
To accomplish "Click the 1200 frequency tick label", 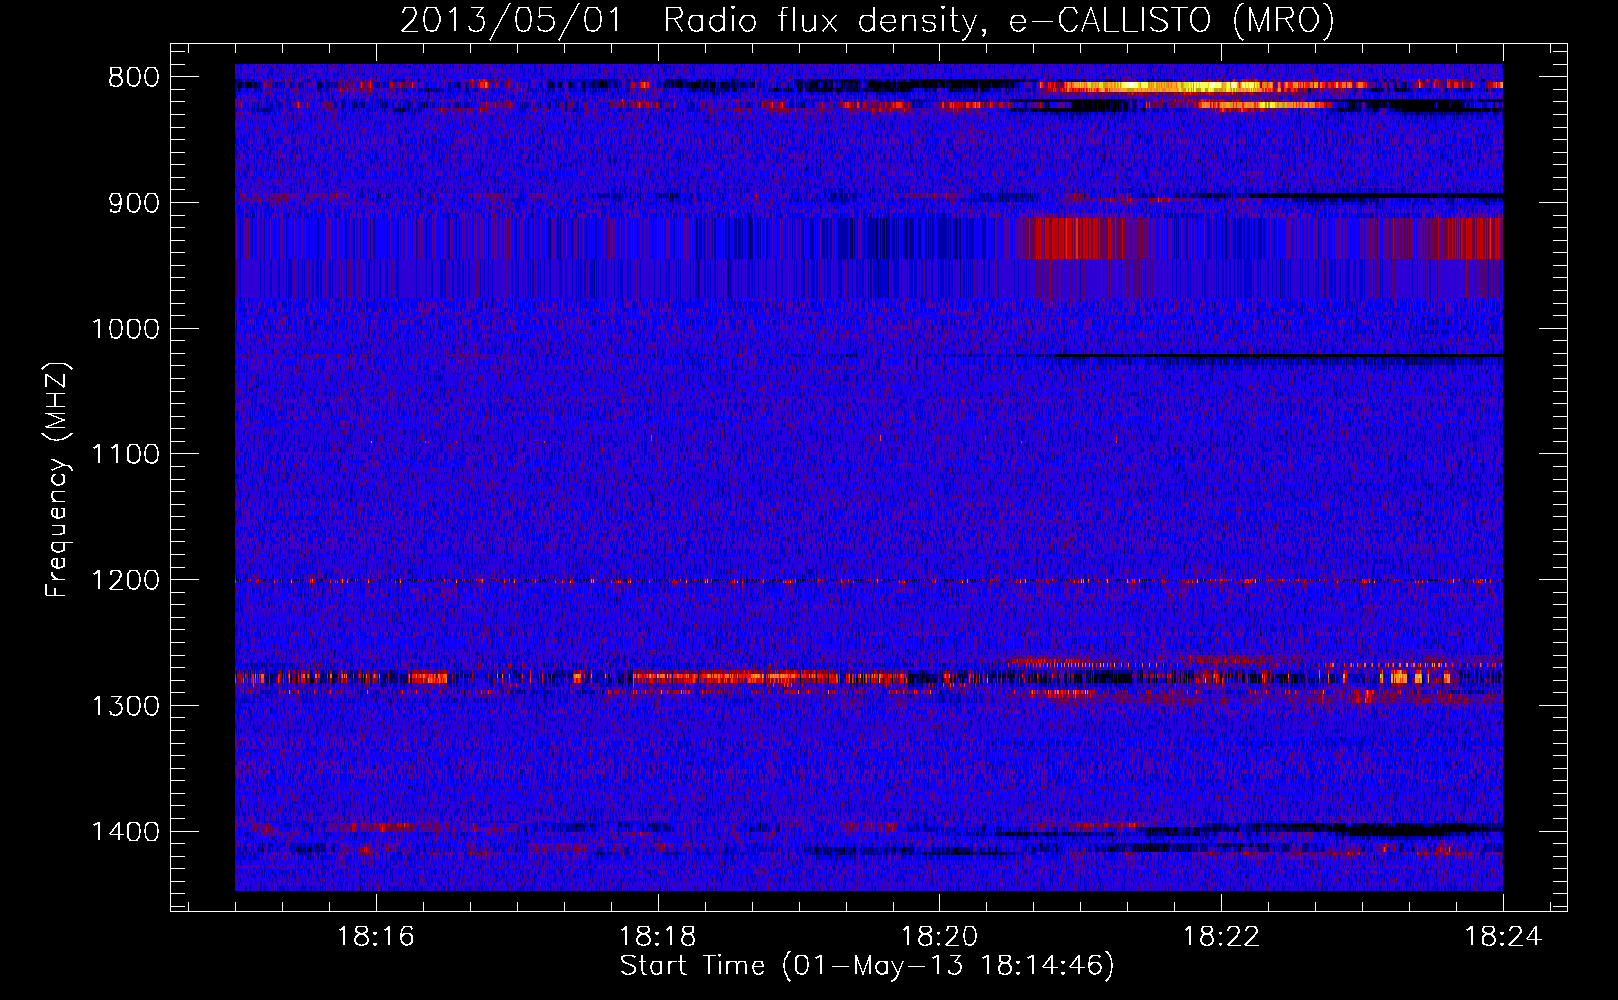I will coord(125,581).
